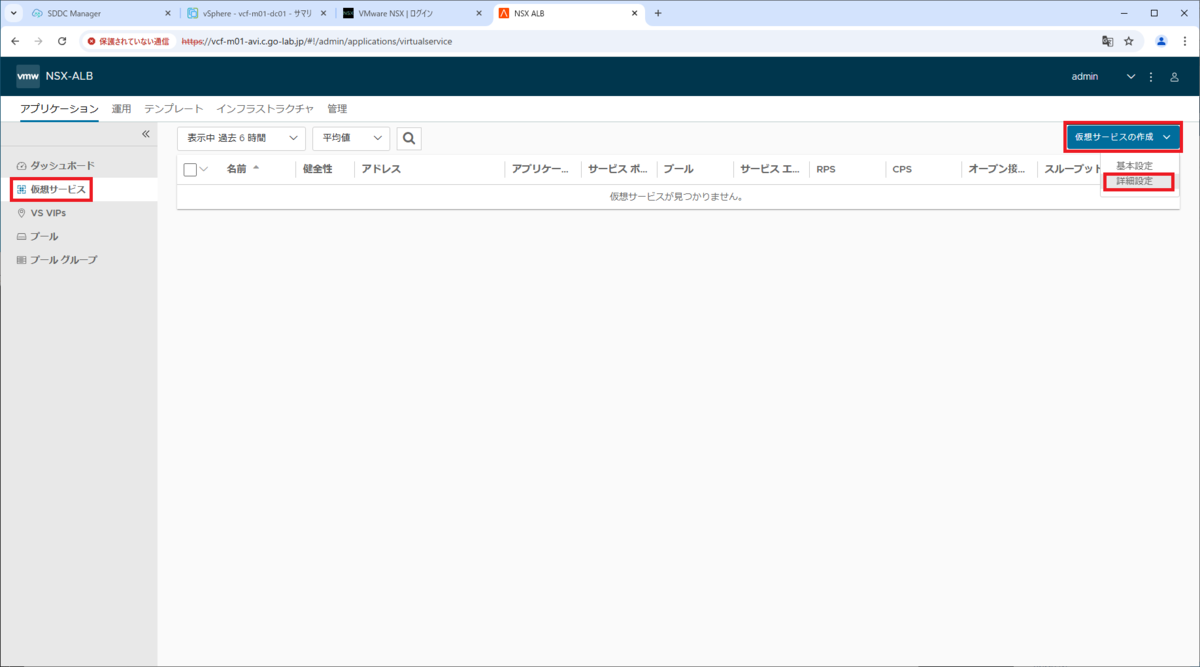
Task: Toggle the select-all checkbox in table header
Action: [190, 170]
